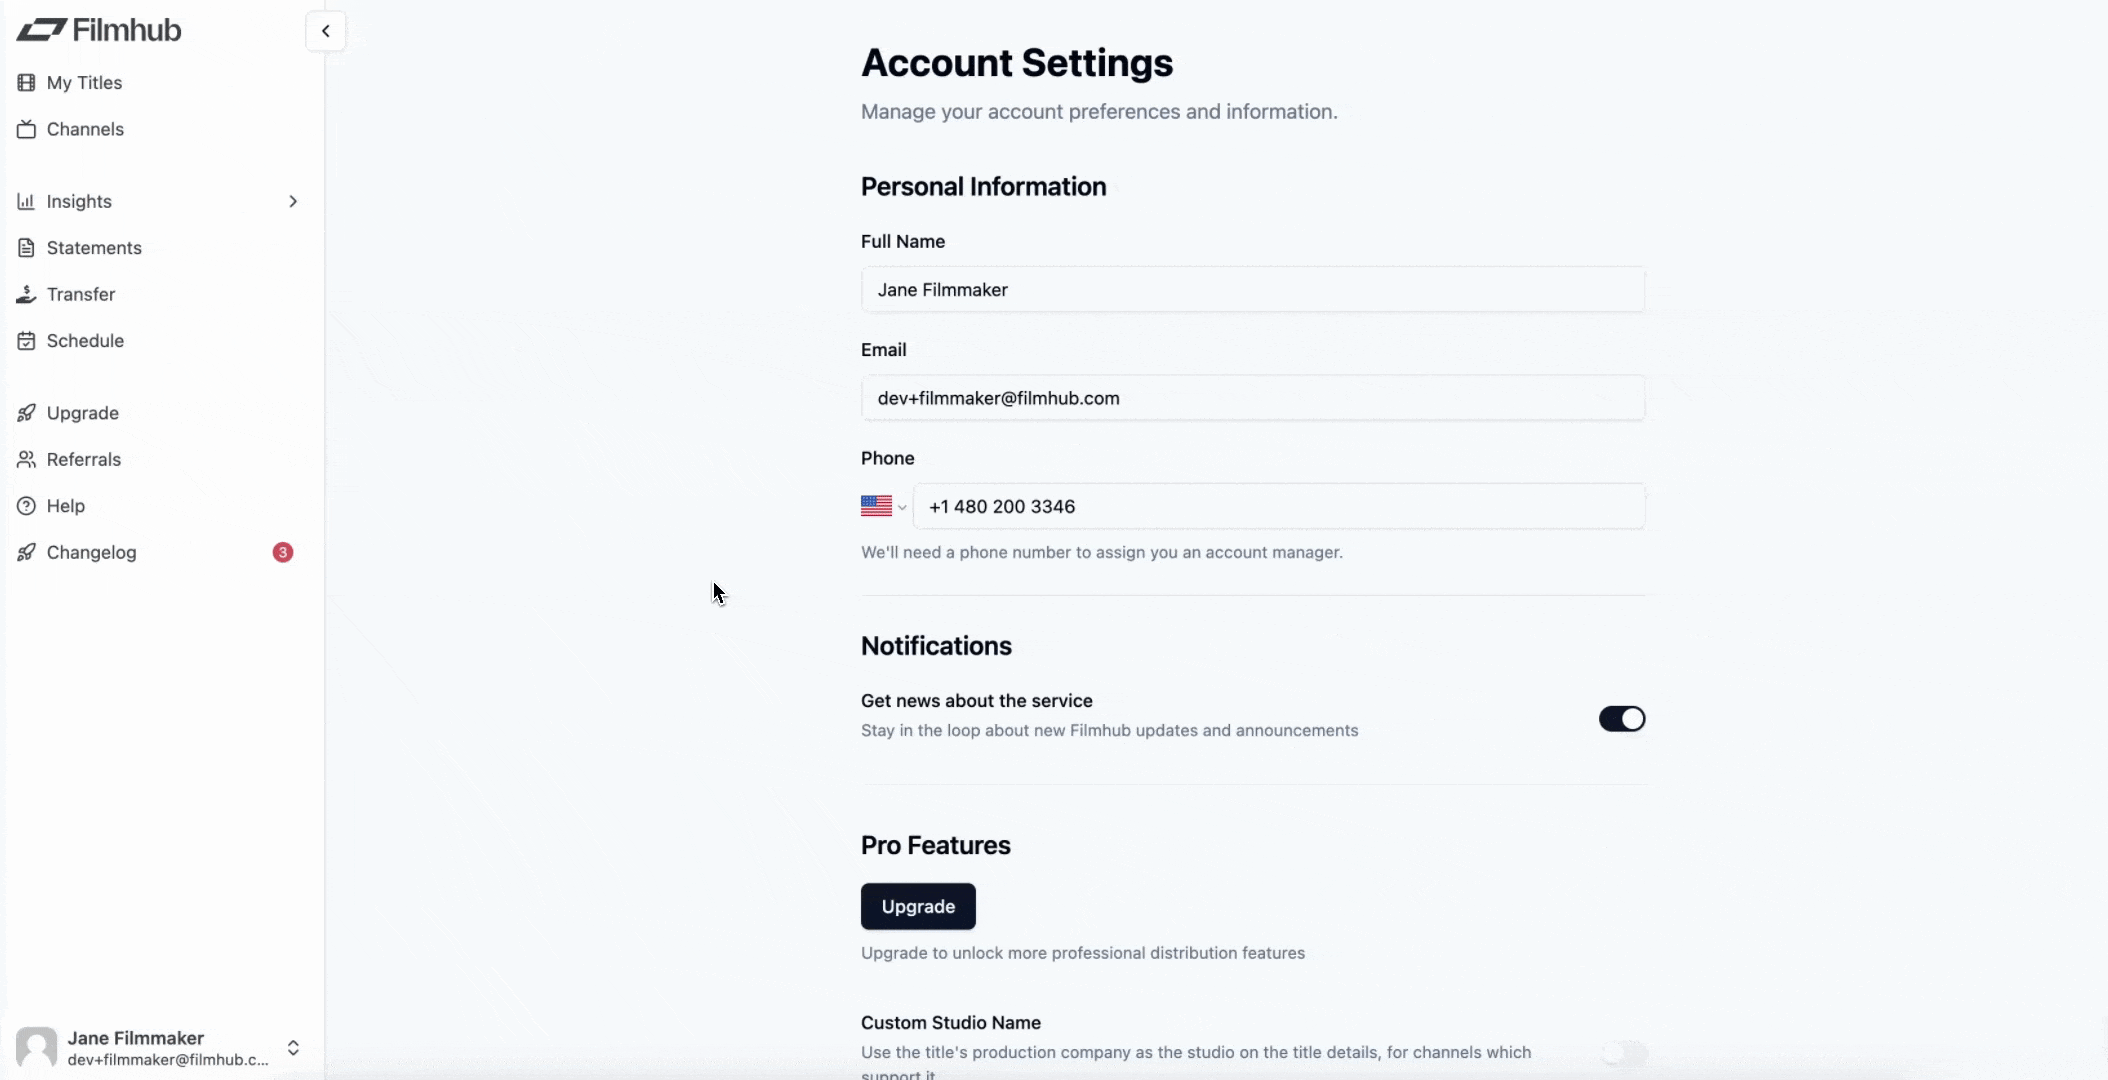
Task: Select the Upgrade menu item
Action: point(83,412)
